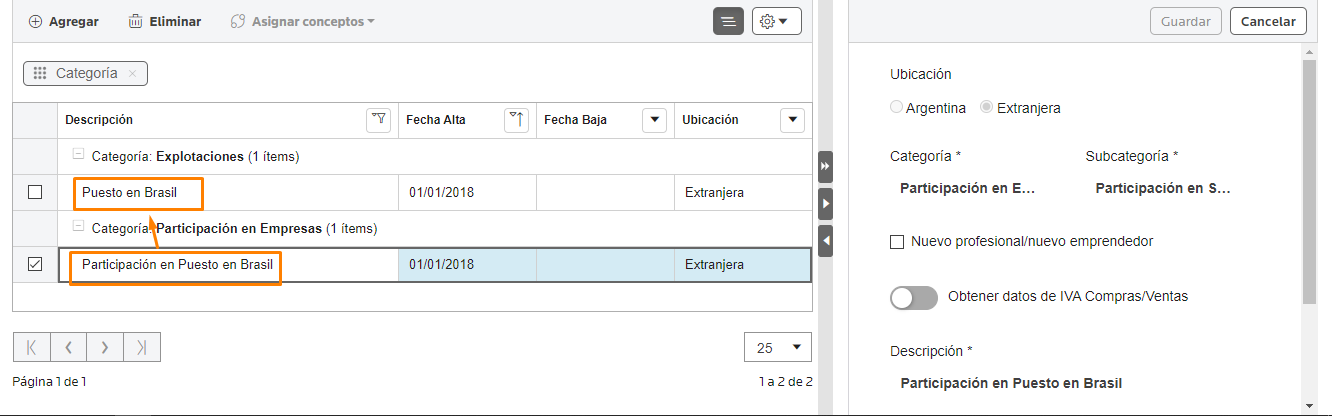Click the Descripción column filter icon

point(379,120)
